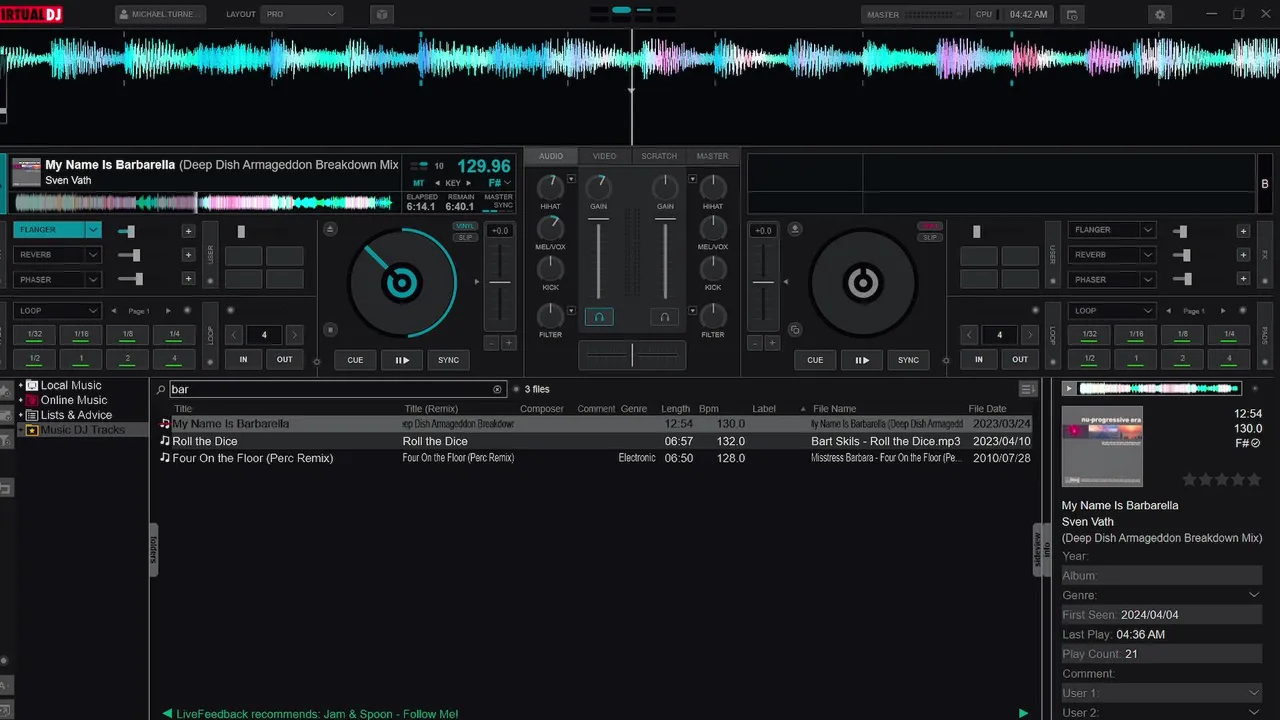Click the left deck SYNC button
Screen dimensions: 1280x720
coord(449,360)
